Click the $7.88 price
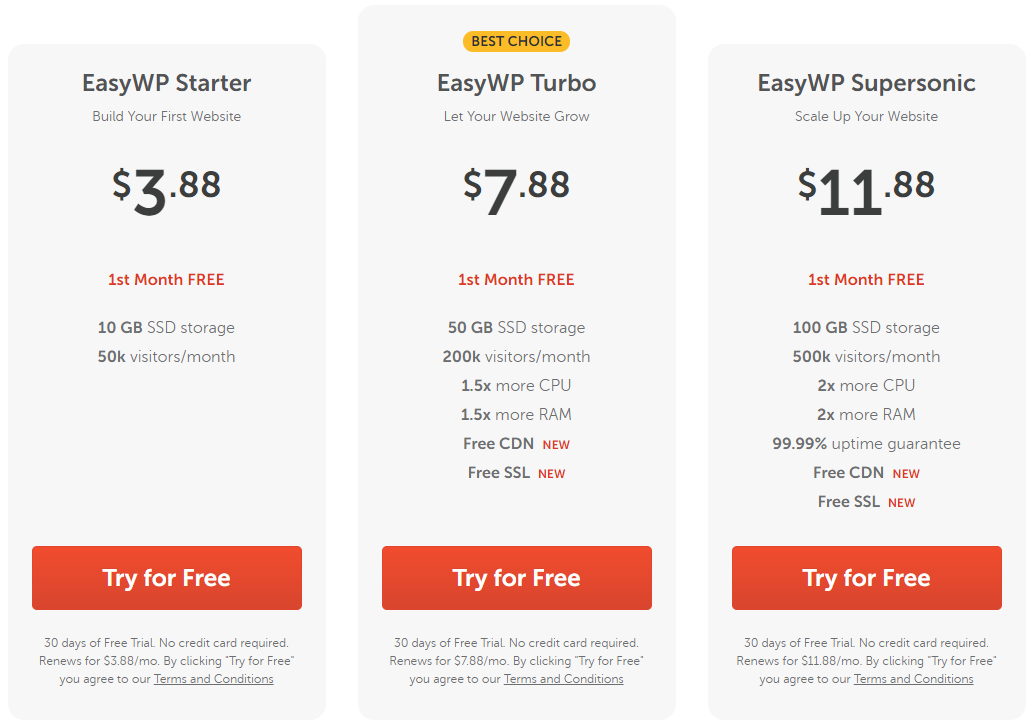This screenshot has height=728, width=1035. click(517, 191)
